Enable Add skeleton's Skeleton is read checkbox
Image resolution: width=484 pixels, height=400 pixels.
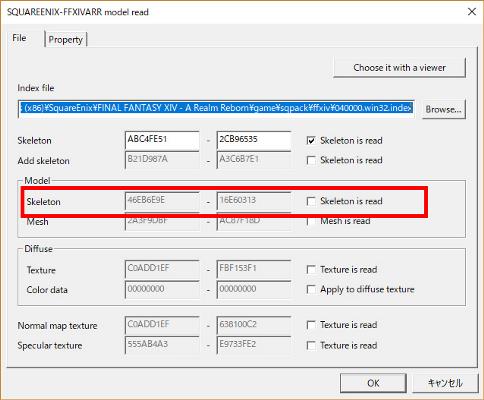(311, 160)
